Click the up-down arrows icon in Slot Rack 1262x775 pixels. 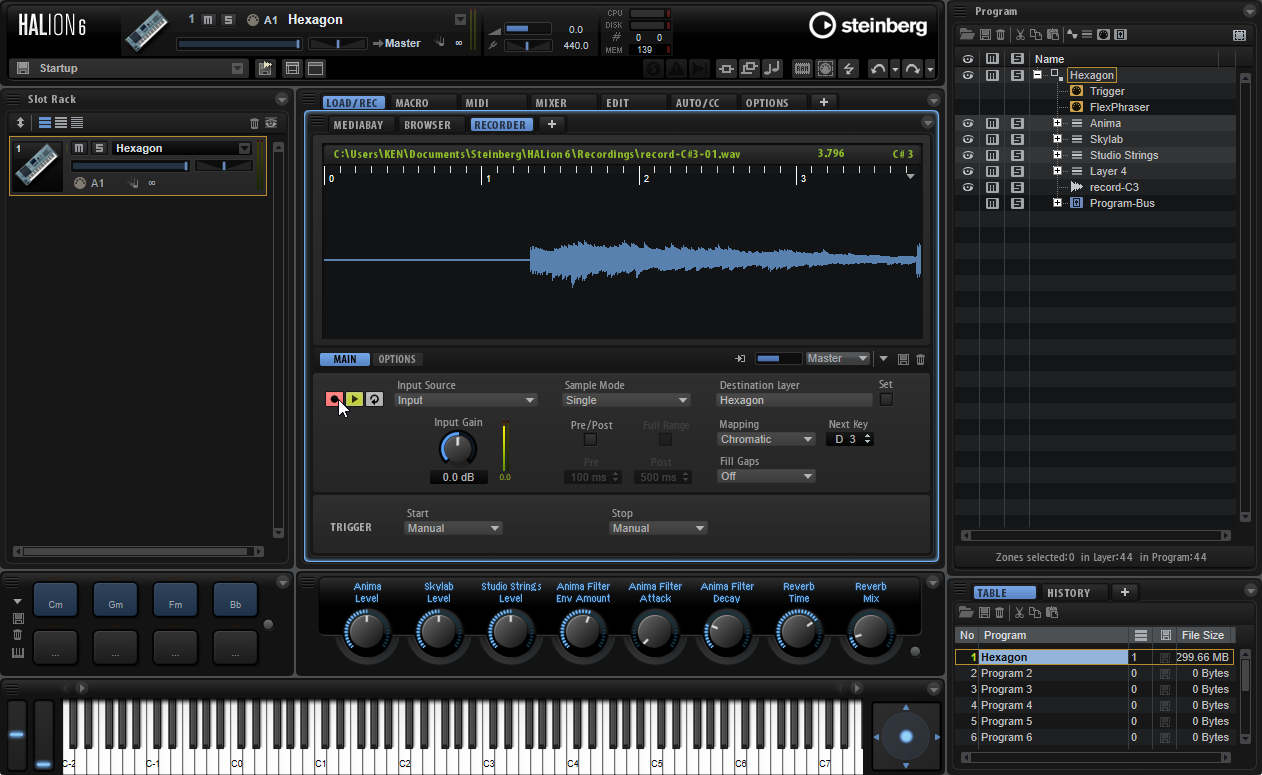click(x=20, y=123)
